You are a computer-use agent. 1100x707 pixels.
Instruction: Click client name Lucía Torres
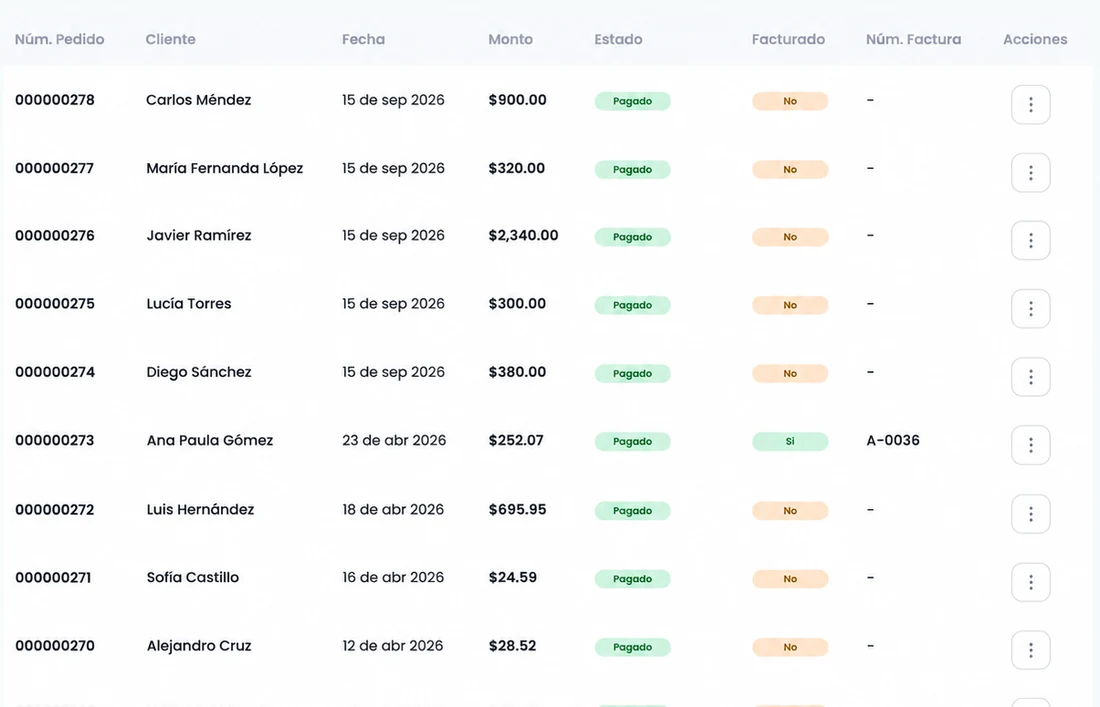(189, 304)
